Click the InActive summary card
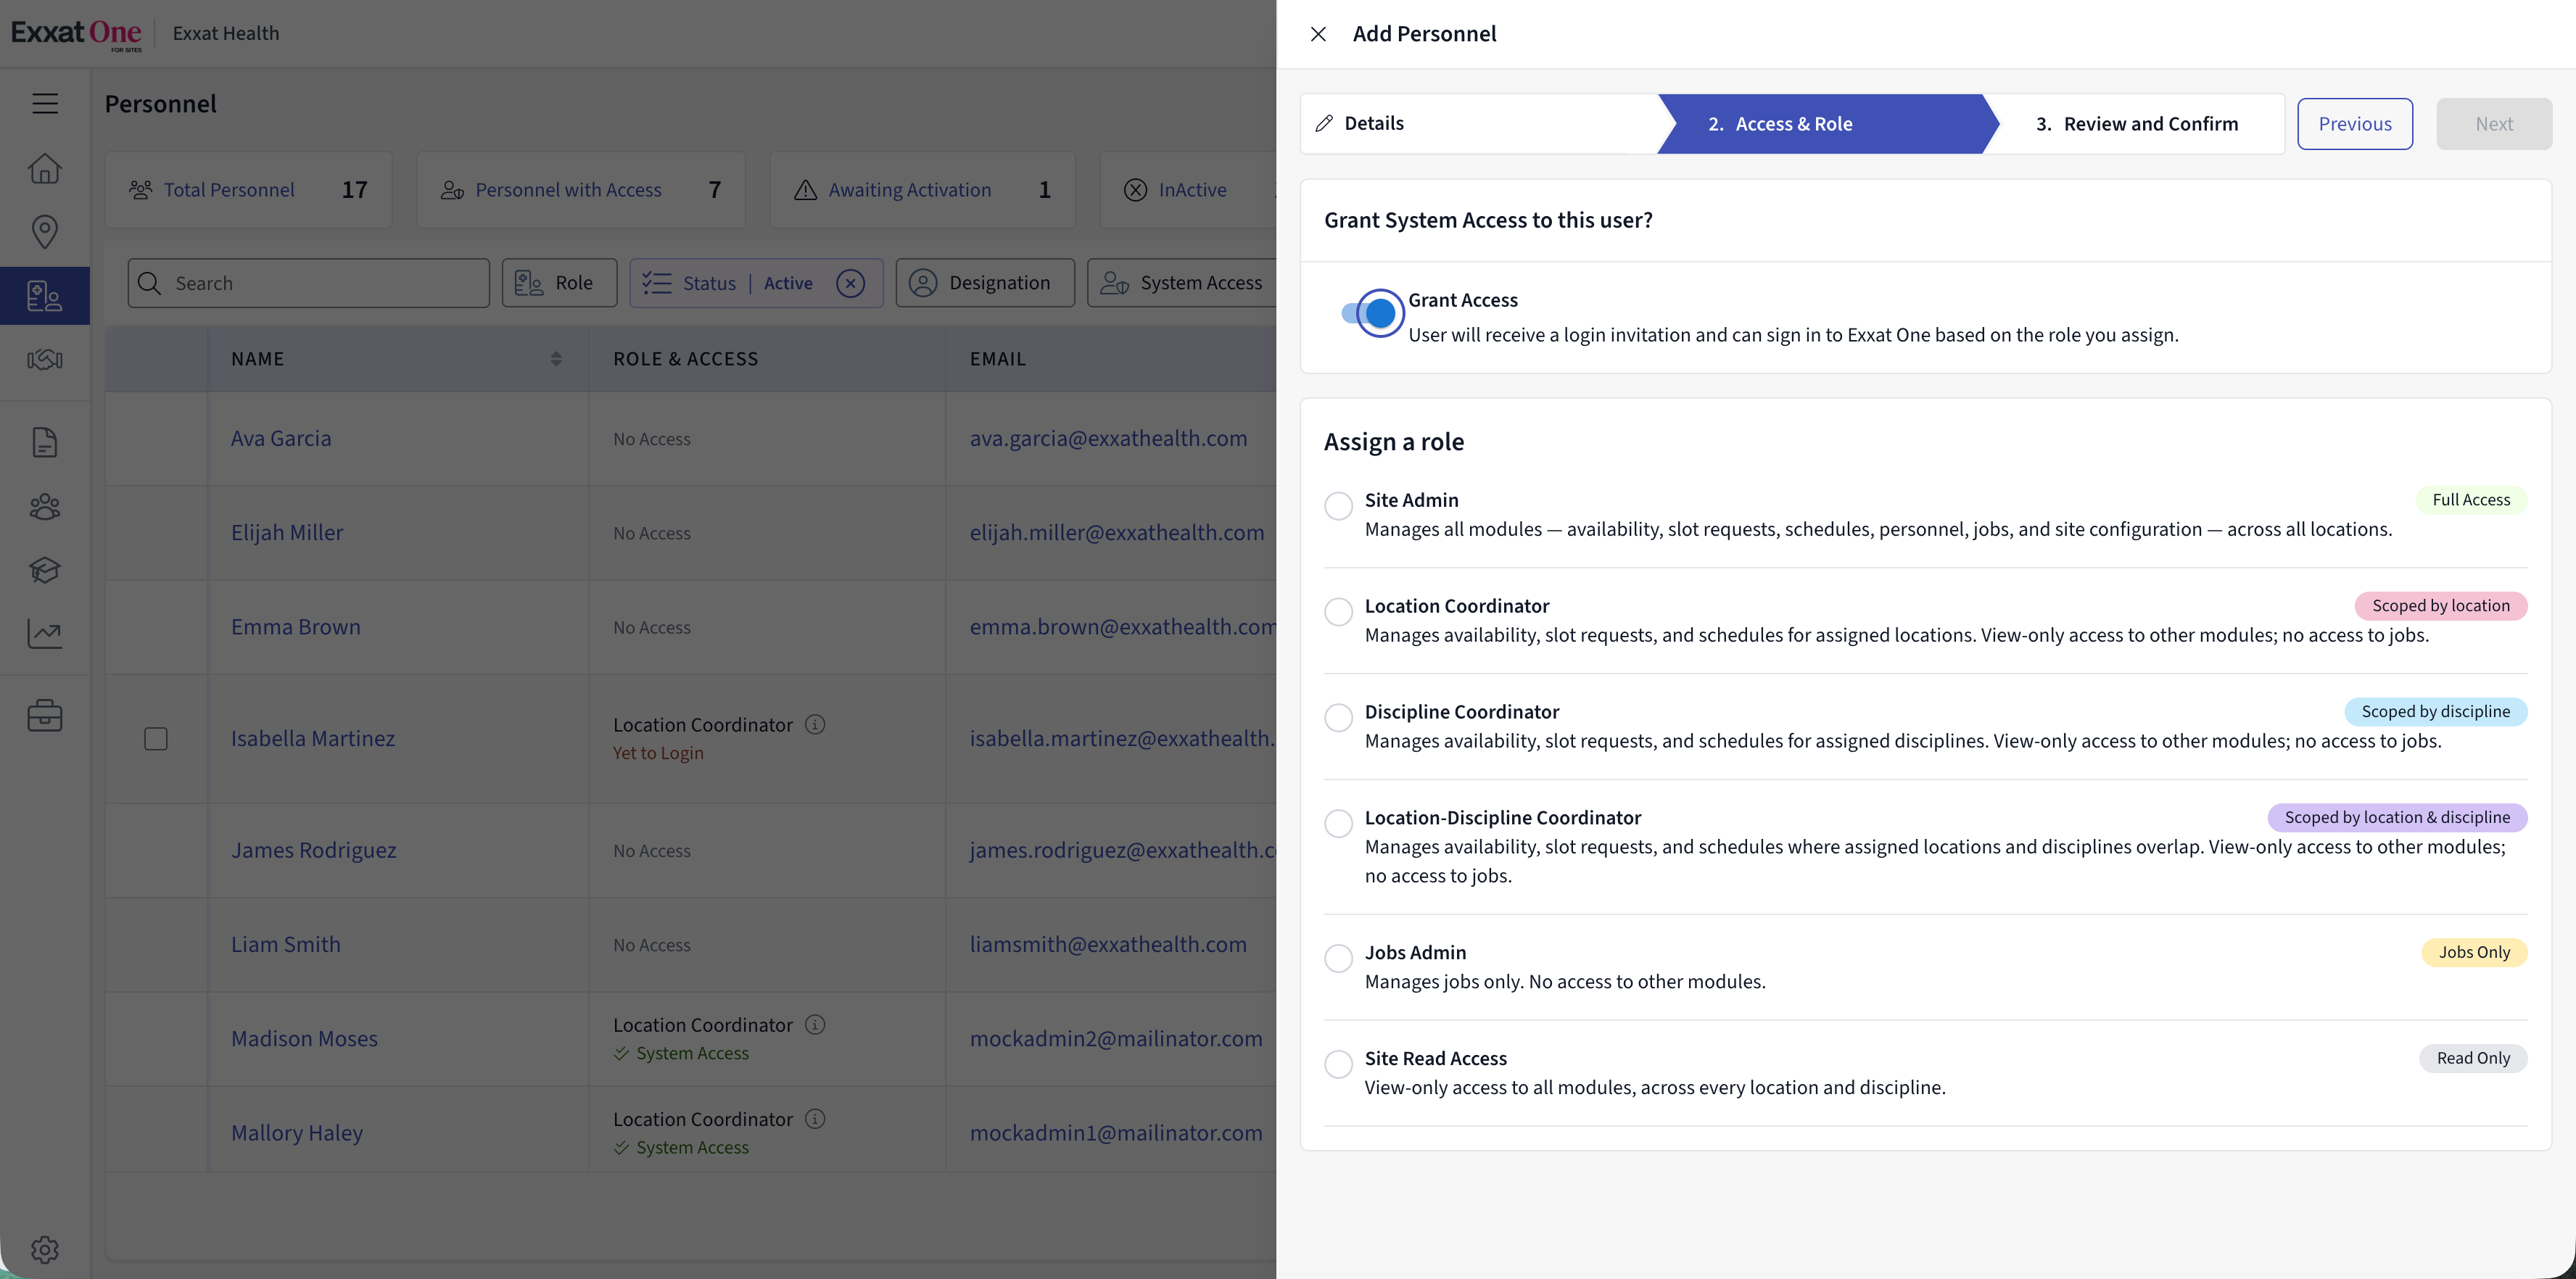This screenshot has height=1279, width=2576. pos(1188,190)
